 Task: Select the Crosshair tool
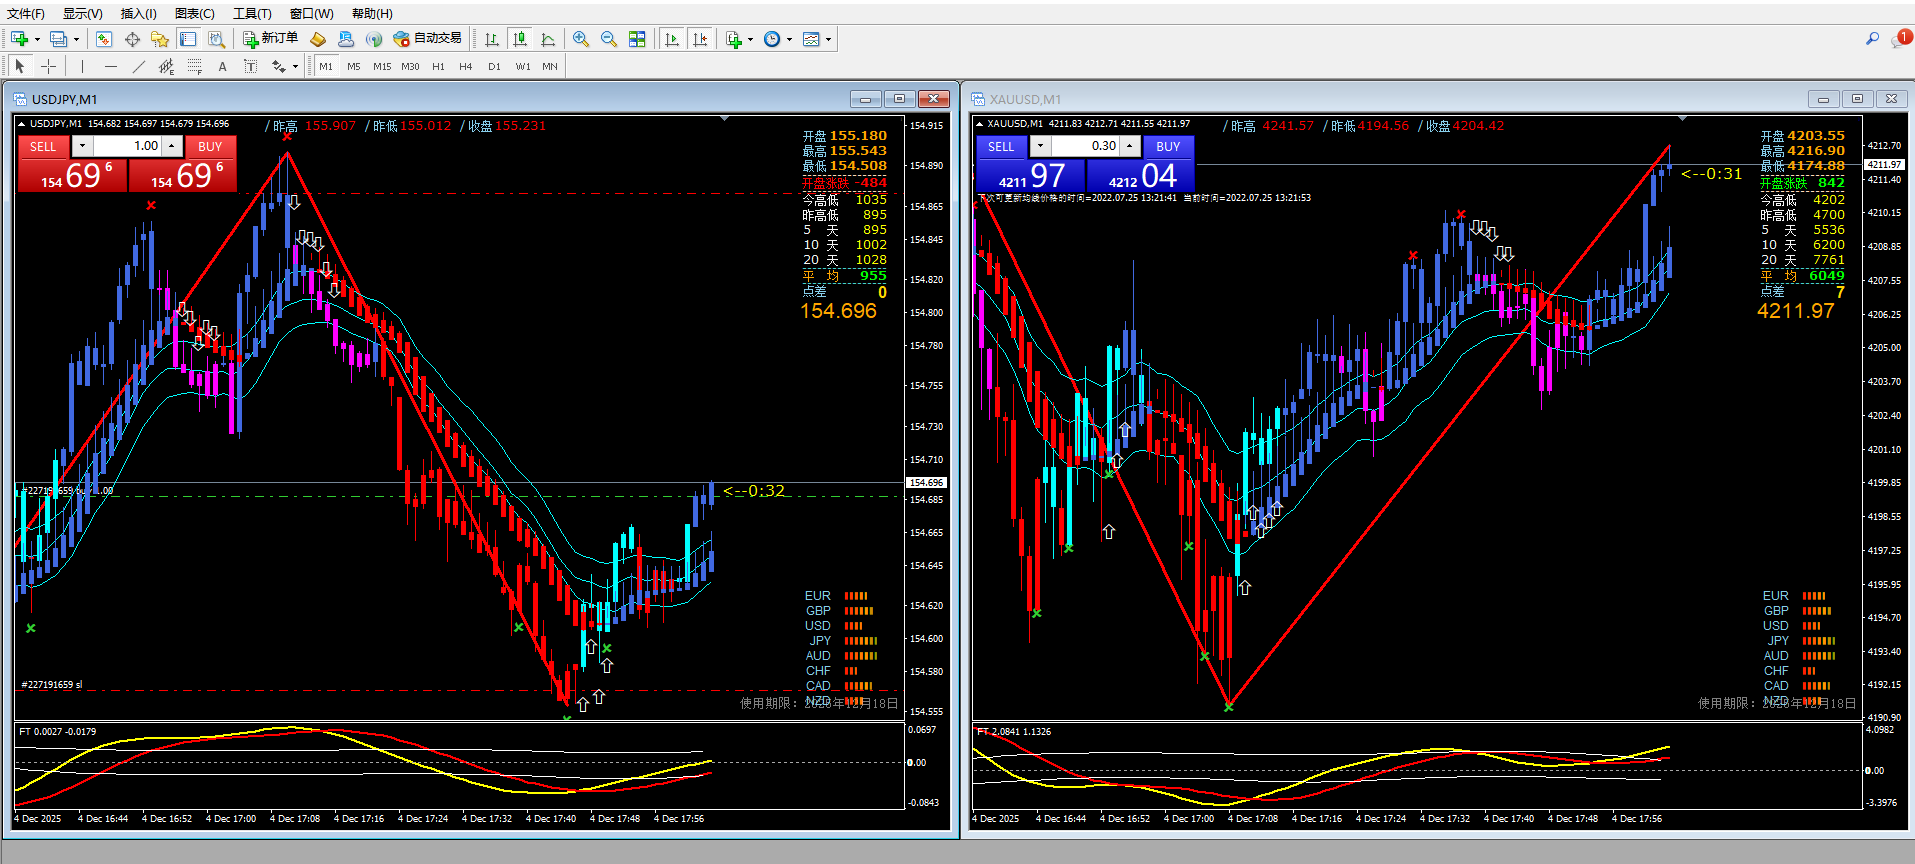48,66
